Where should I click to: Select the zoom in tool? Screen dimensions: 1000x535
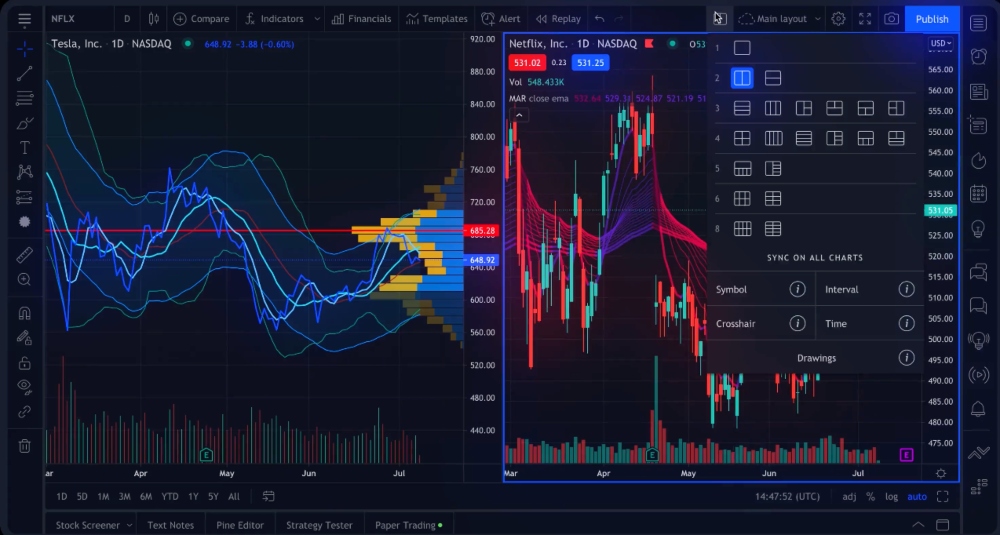(x=25, y=279)
